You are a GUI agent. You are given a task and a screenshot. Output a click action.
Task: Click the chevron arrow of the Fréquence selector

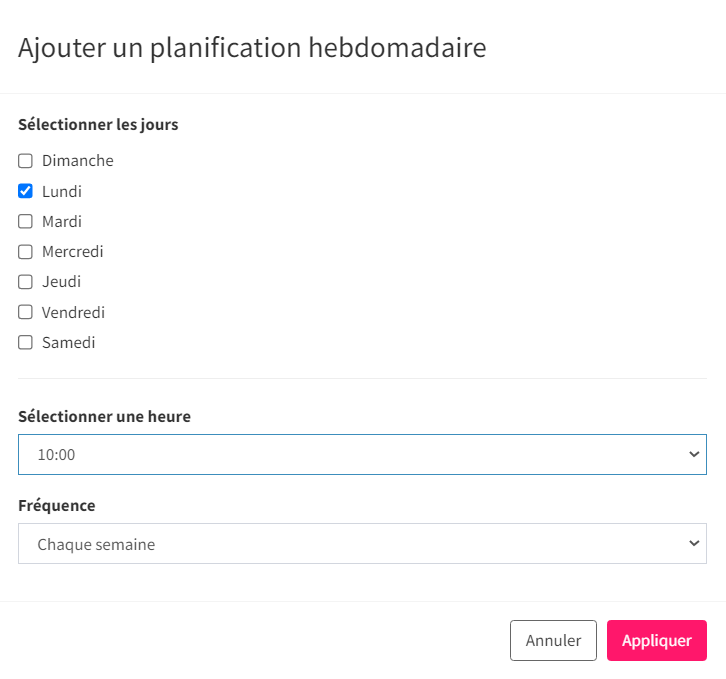[x=694, y=543]
